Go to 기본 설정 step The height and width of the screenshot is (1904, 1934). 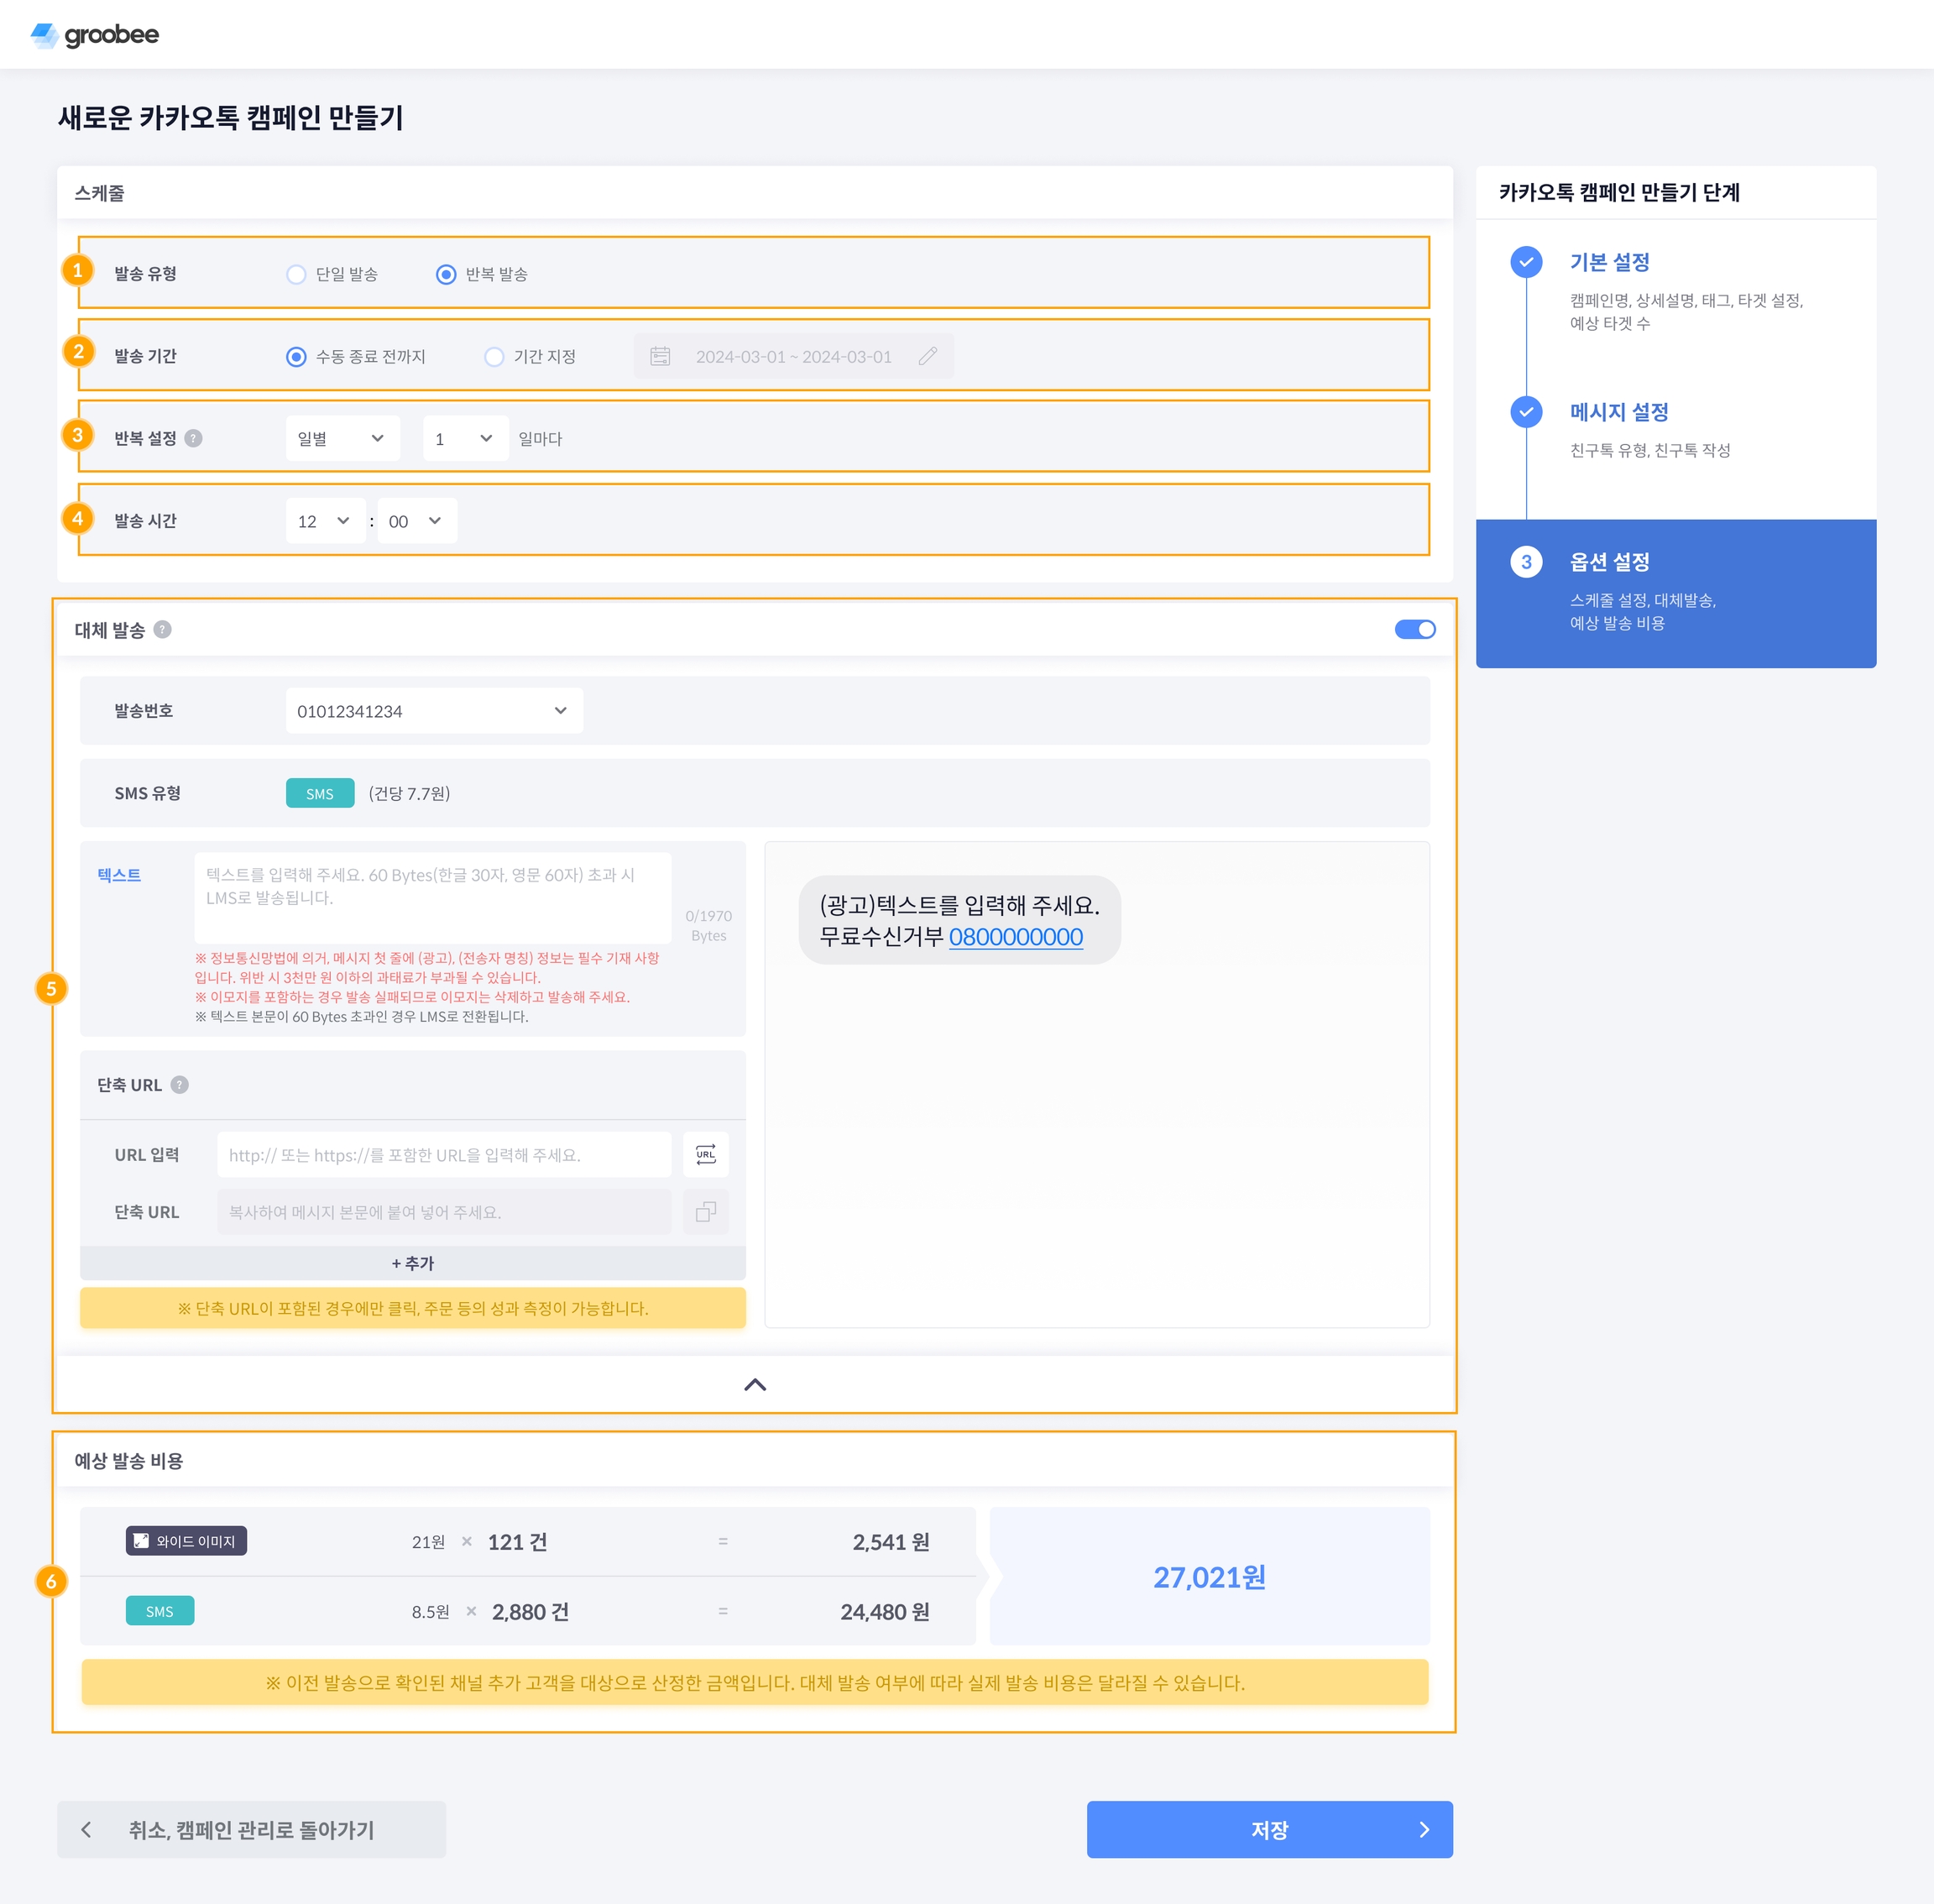(1608, 263)
